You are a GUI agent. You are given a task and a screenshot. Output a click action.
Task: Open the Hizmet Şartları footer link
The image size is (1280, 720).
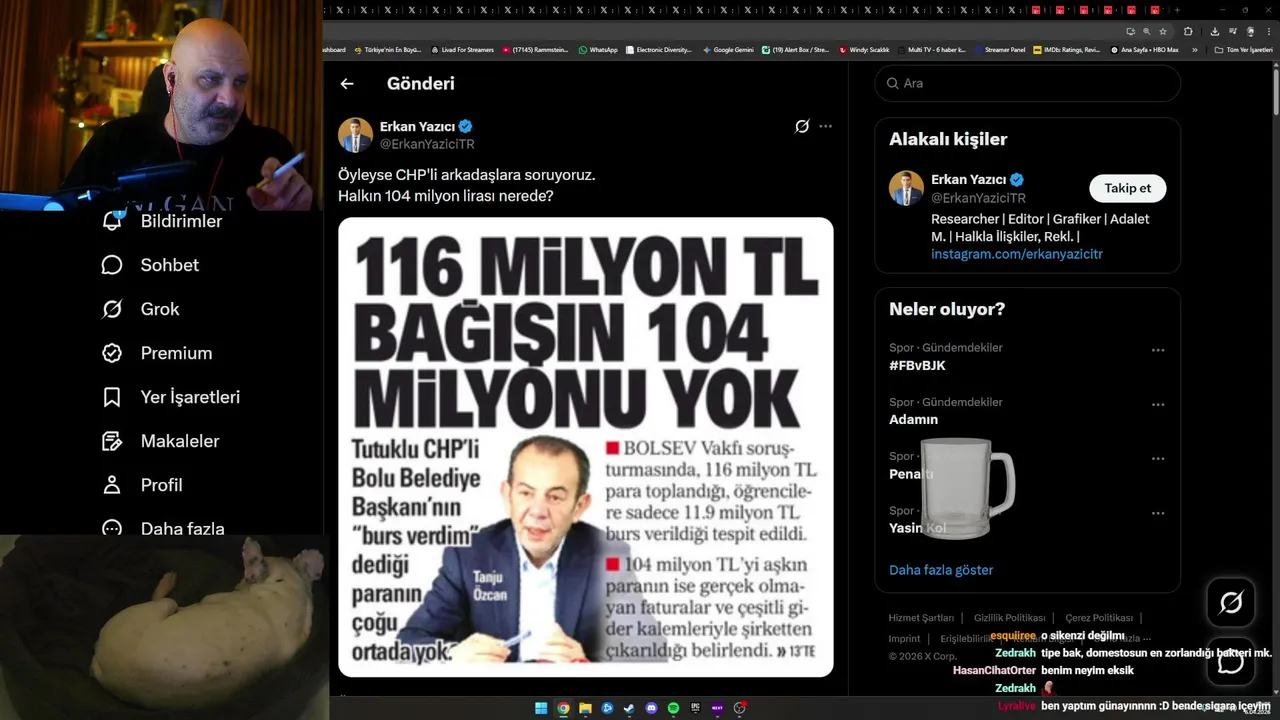[921, 618]
